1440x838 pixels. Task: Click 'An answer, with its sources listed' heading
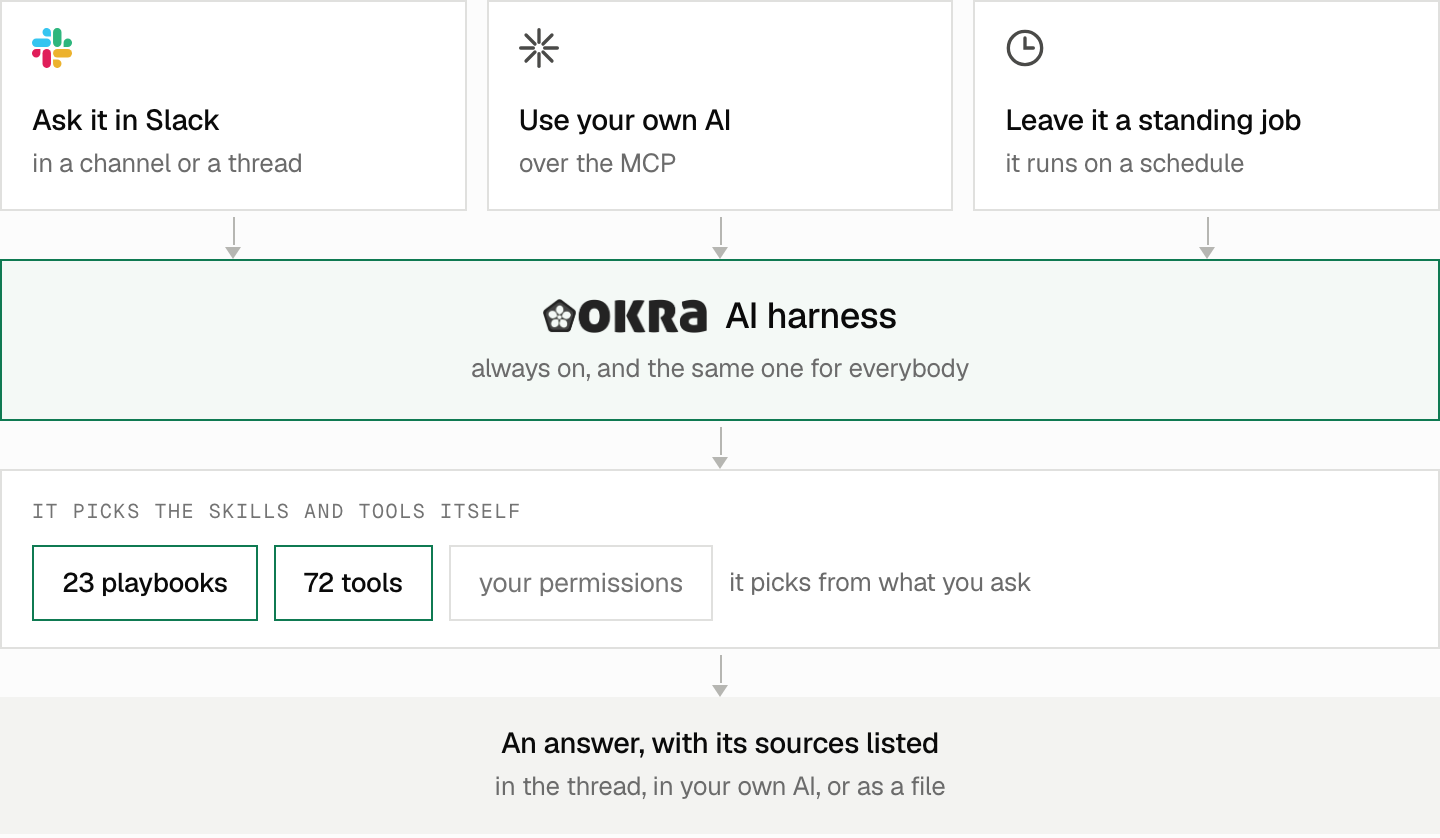pos(720,744)
